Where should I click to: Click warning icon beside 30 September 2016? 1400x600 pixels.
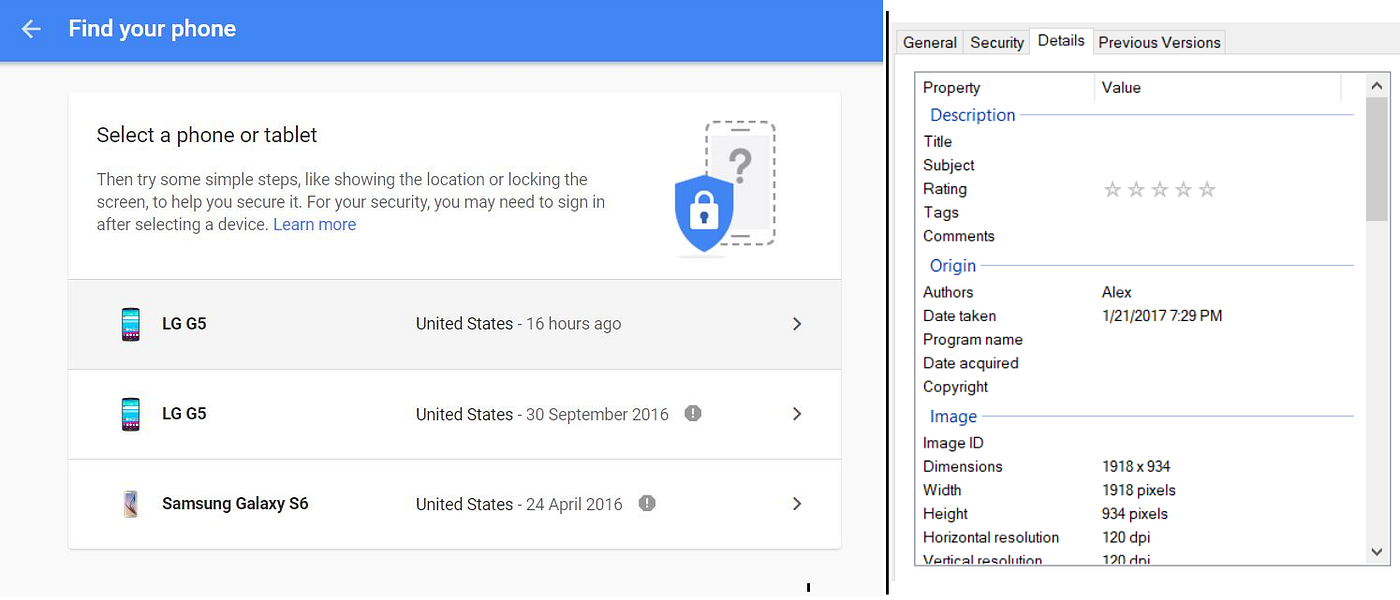tap(693, 413)
